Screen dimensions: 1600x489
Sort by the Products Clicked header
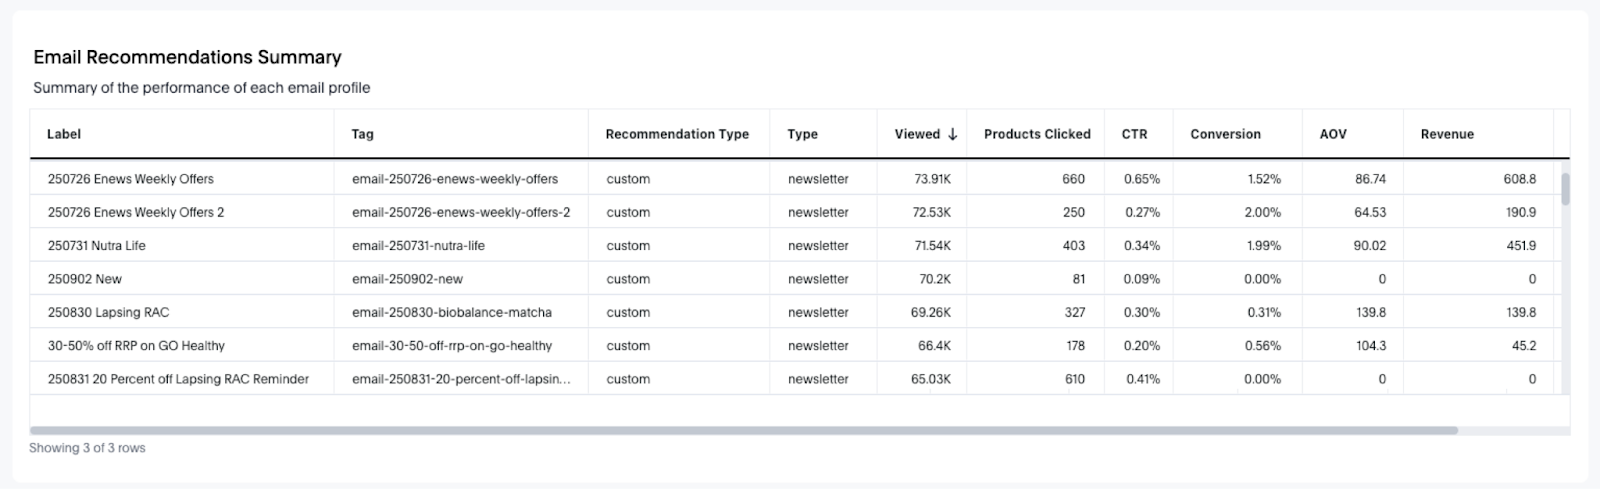(x=1036, y=134)
